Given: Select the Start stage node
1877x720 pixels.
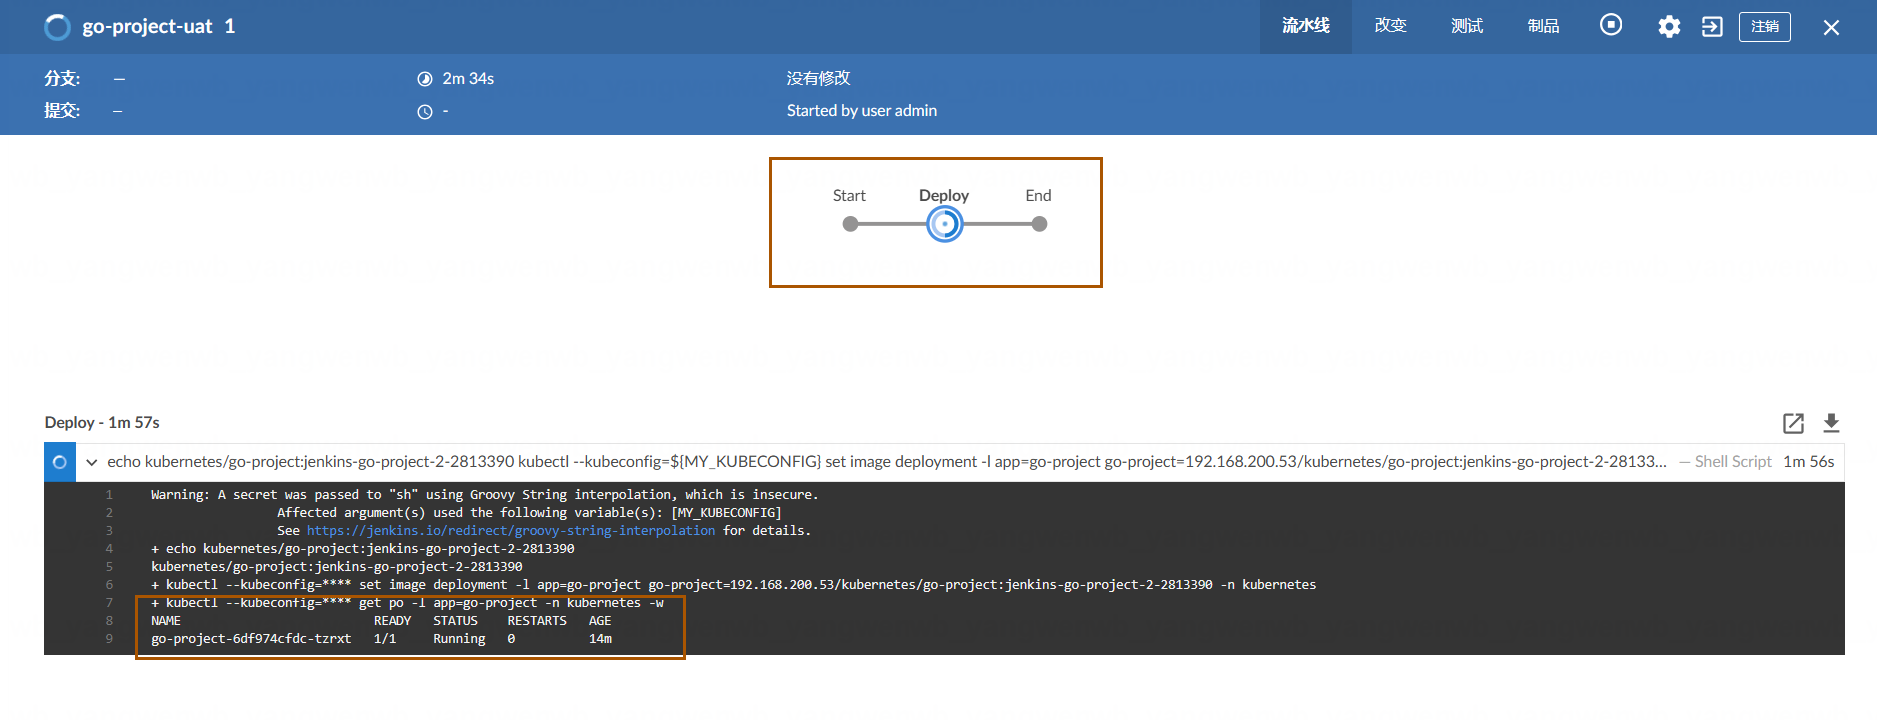Looking at the screenshot, I should [850, 224].
